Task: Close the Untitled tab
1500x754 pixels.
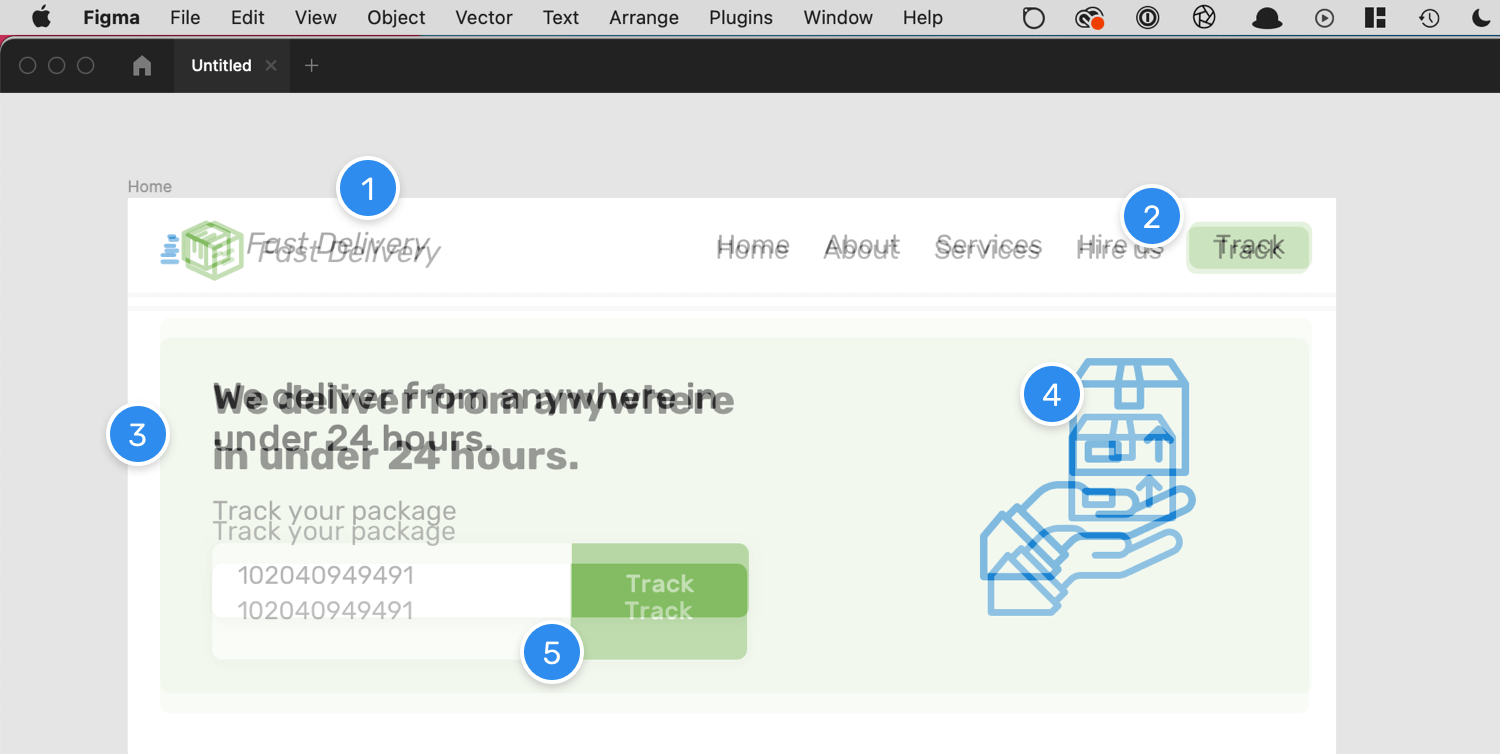Action: [x=271, y=66]
